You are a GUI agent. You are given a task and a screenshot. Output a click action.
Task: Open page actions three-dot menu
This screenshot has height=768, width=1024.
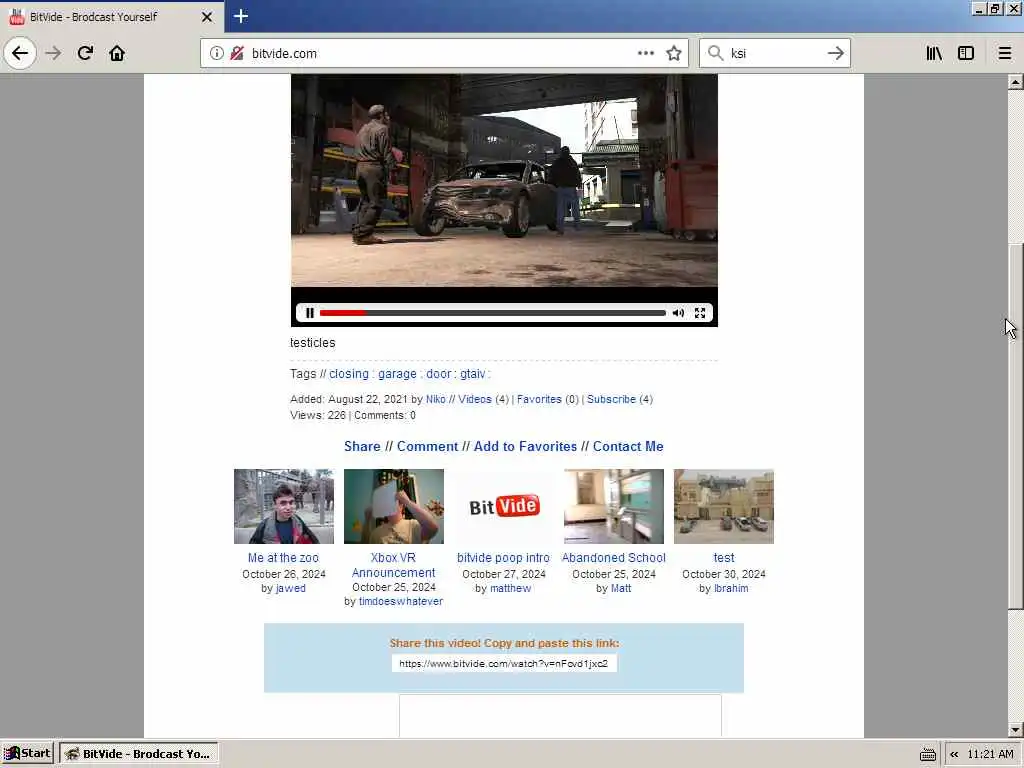[x=645, y=53]
